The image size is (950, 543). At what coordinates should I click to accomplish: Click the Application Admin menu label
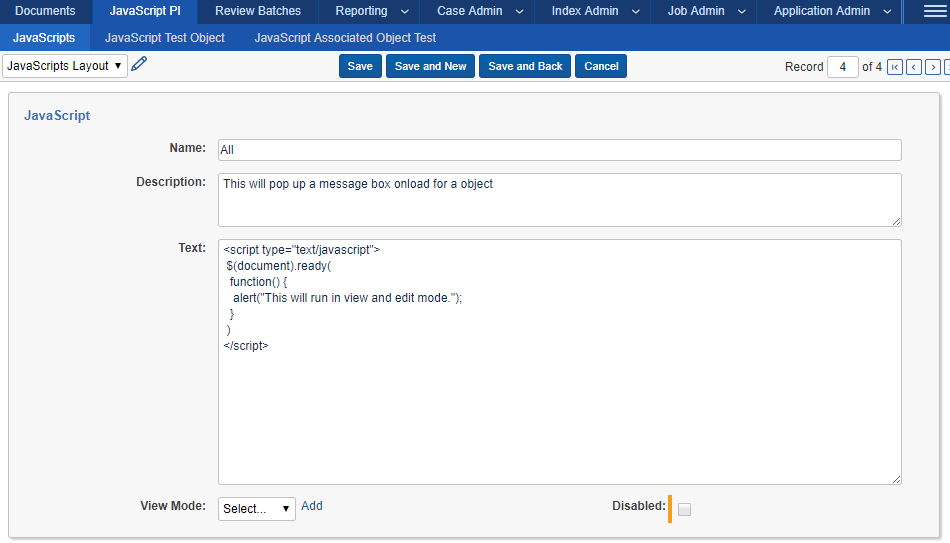822,11
